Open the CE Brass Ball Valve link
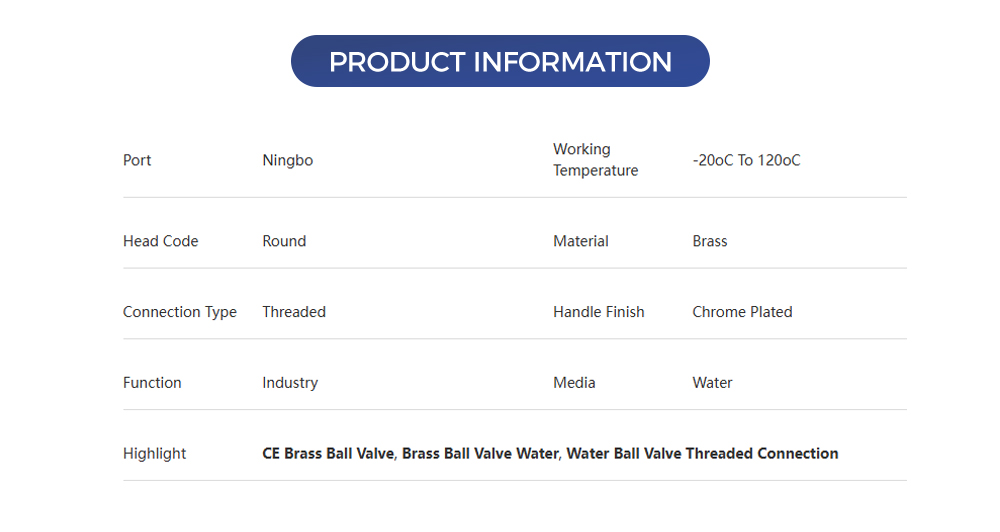The height and width of the screenshot is (532, 1000). point(329,453)
